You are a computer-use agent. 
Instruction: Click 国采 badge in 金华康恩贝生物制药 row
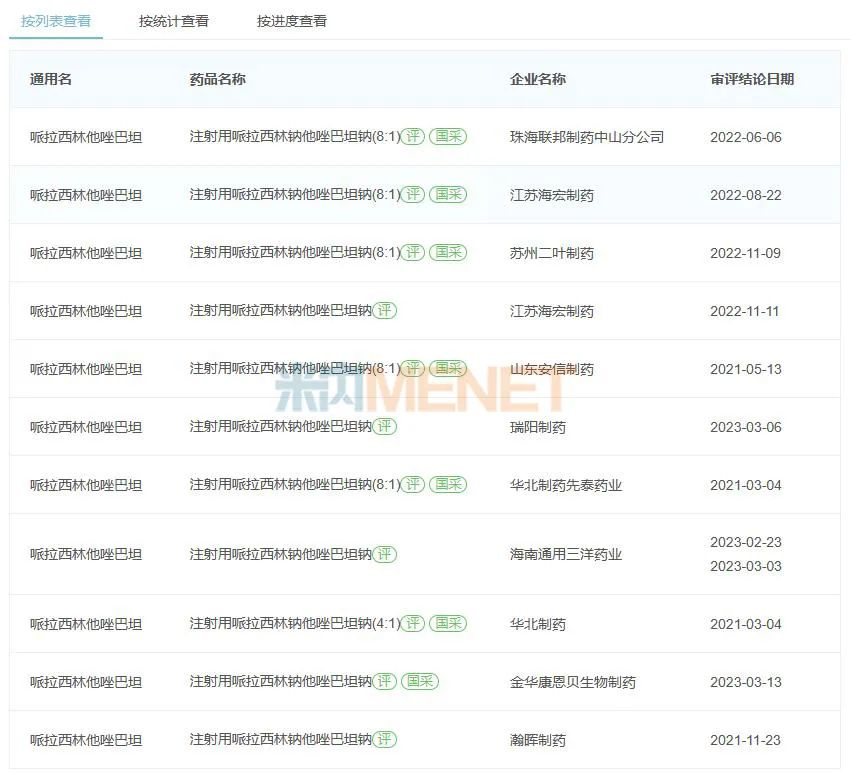(x=420, y=681)
